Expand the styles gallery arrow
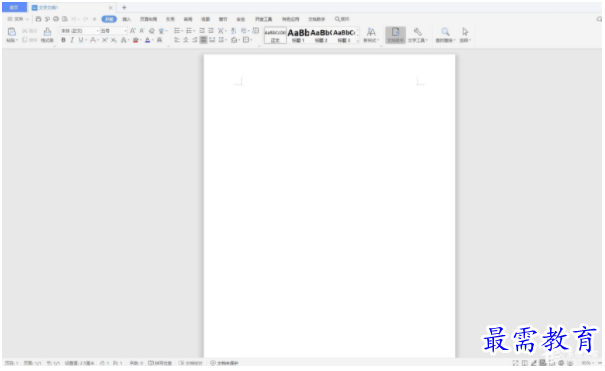Screen dimensions: 605x371 (x=358, y=40)
